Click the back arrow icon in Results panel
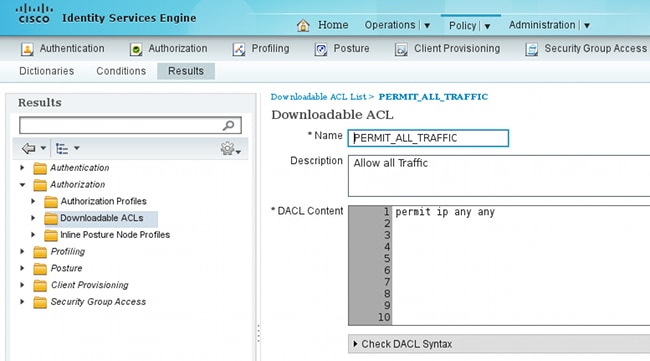The image size is (650, 361). tap(28, 148)
